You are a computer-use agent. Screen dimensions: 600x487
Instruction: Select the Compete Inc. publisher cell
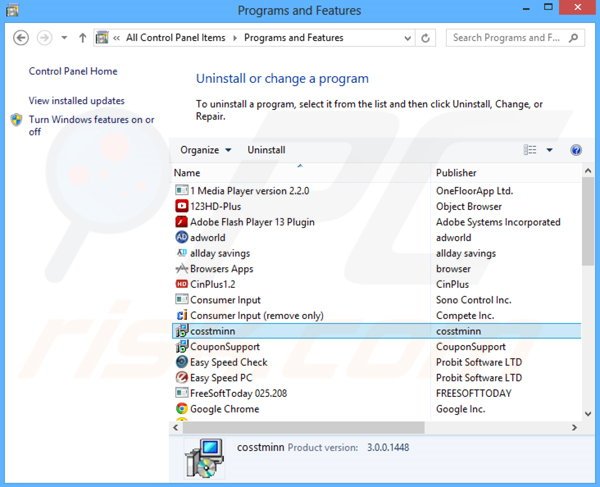465,316
